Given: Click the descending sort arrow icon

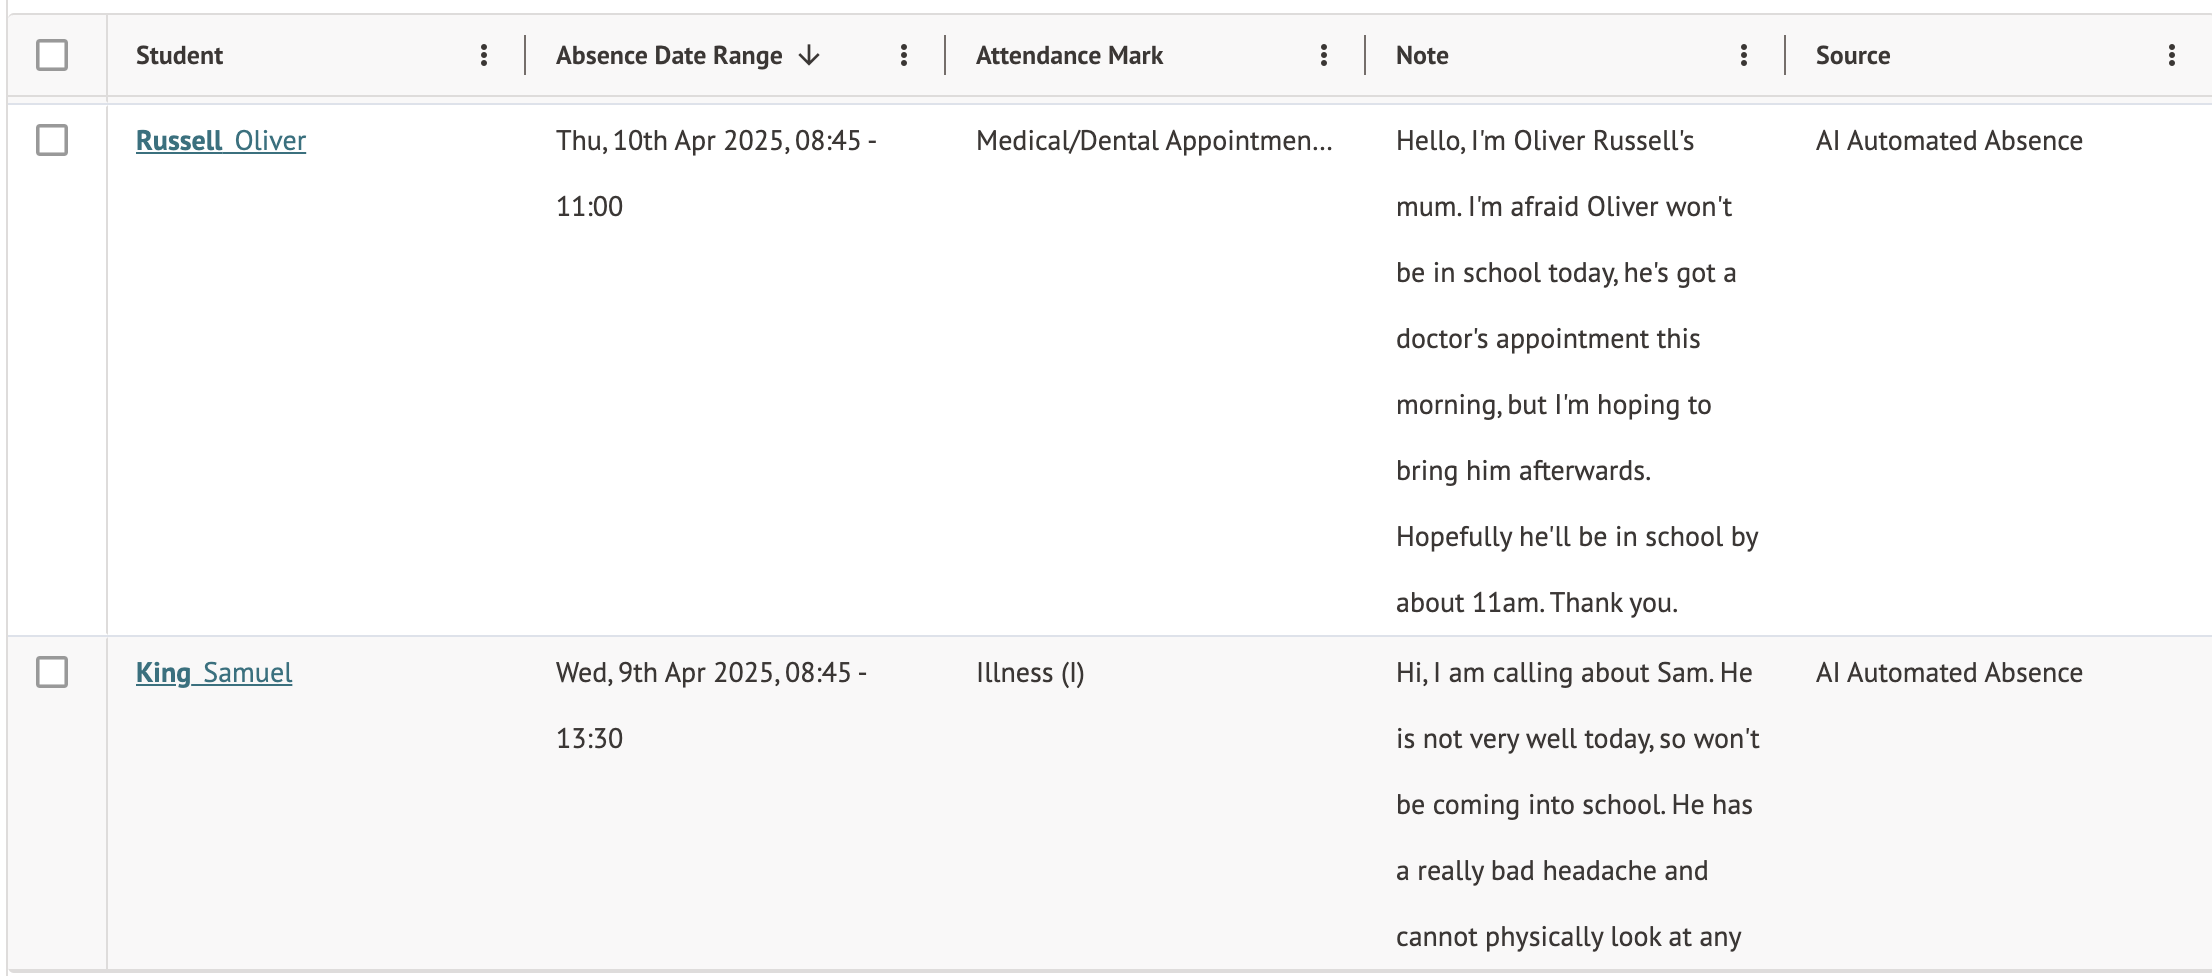Looking at the screenshot, I should [809, 56].
